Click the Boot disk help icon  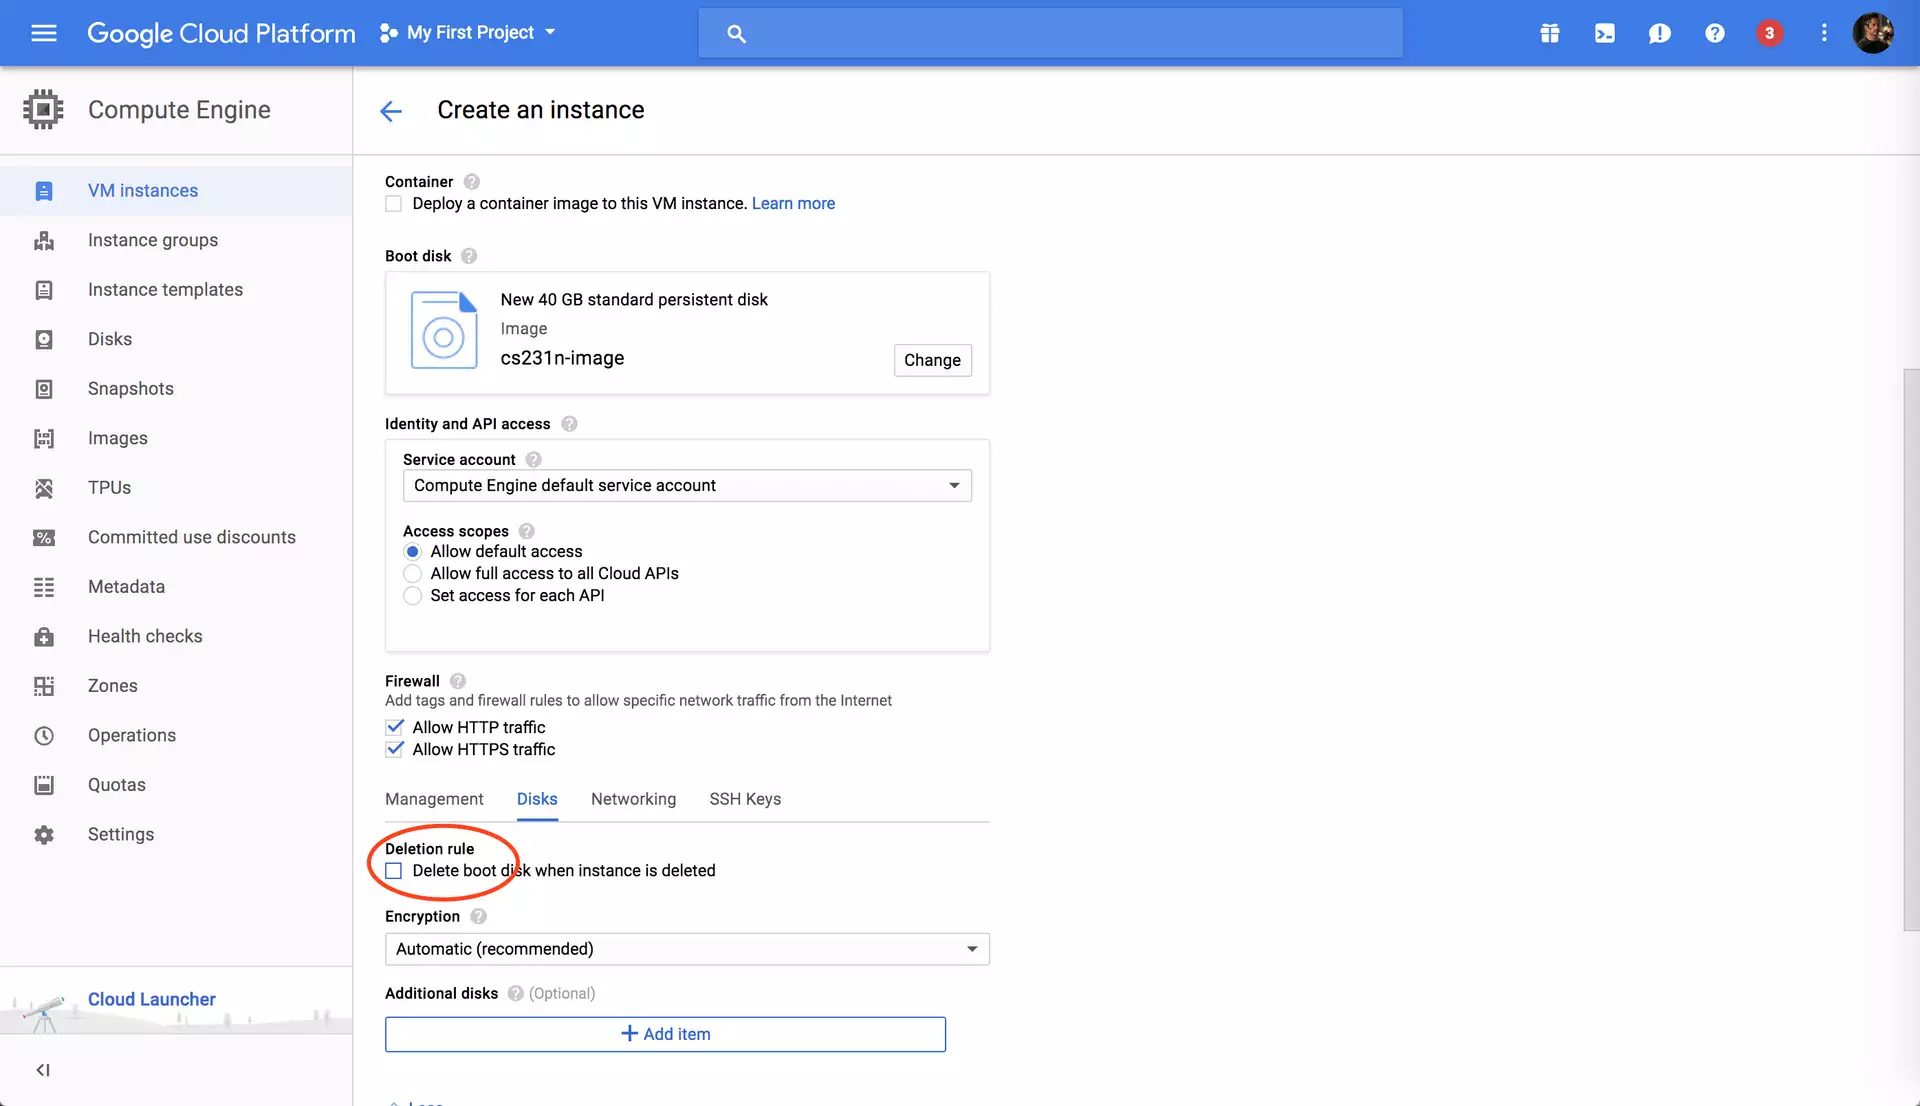469,256
